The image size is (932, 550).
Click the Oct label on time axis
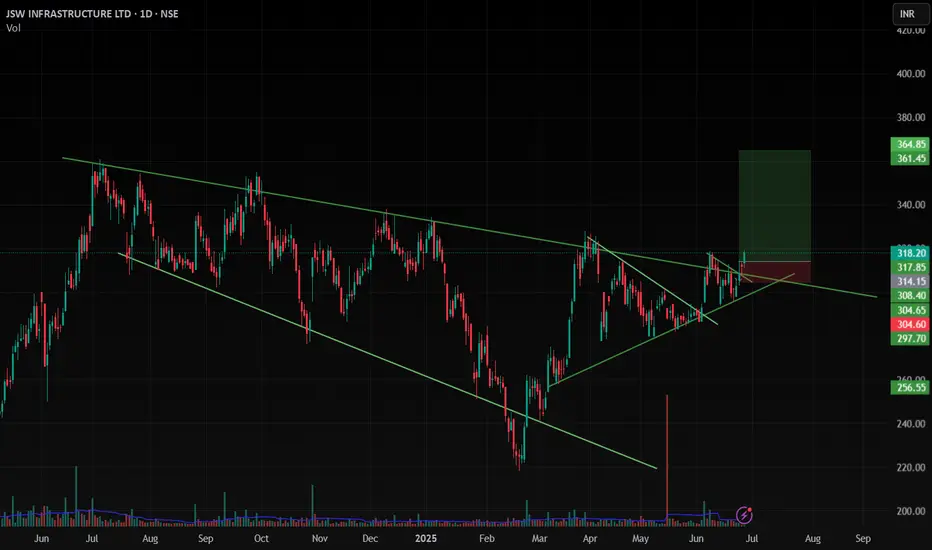[x=261, y=539]
